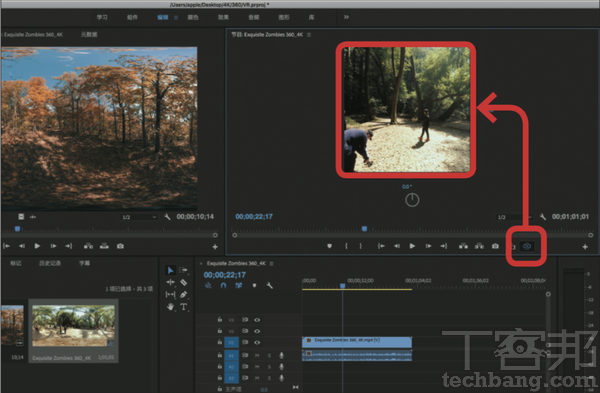Toggle V1 track output eye
The image size is (600, 393).
pyautogui.click(x=257, y=342)
